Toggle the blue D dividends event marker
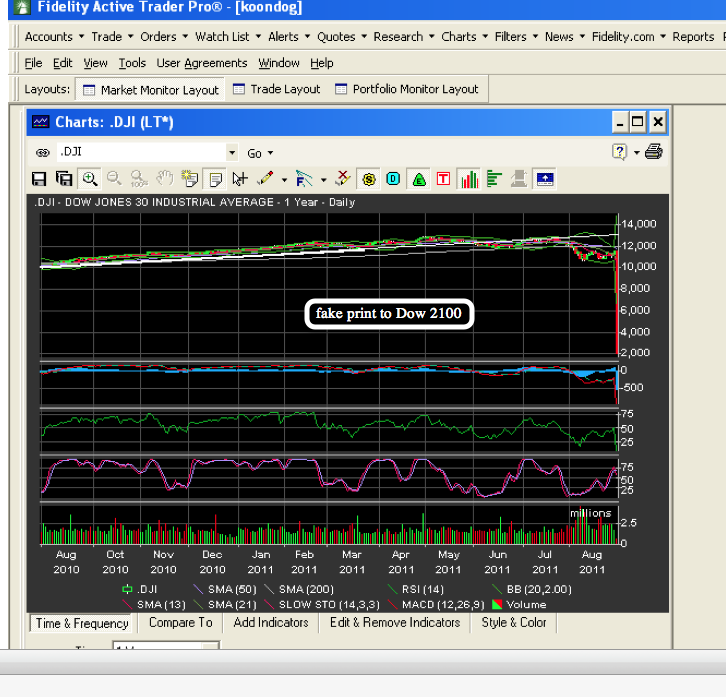The image size is (726, 697). pos(393,179)
